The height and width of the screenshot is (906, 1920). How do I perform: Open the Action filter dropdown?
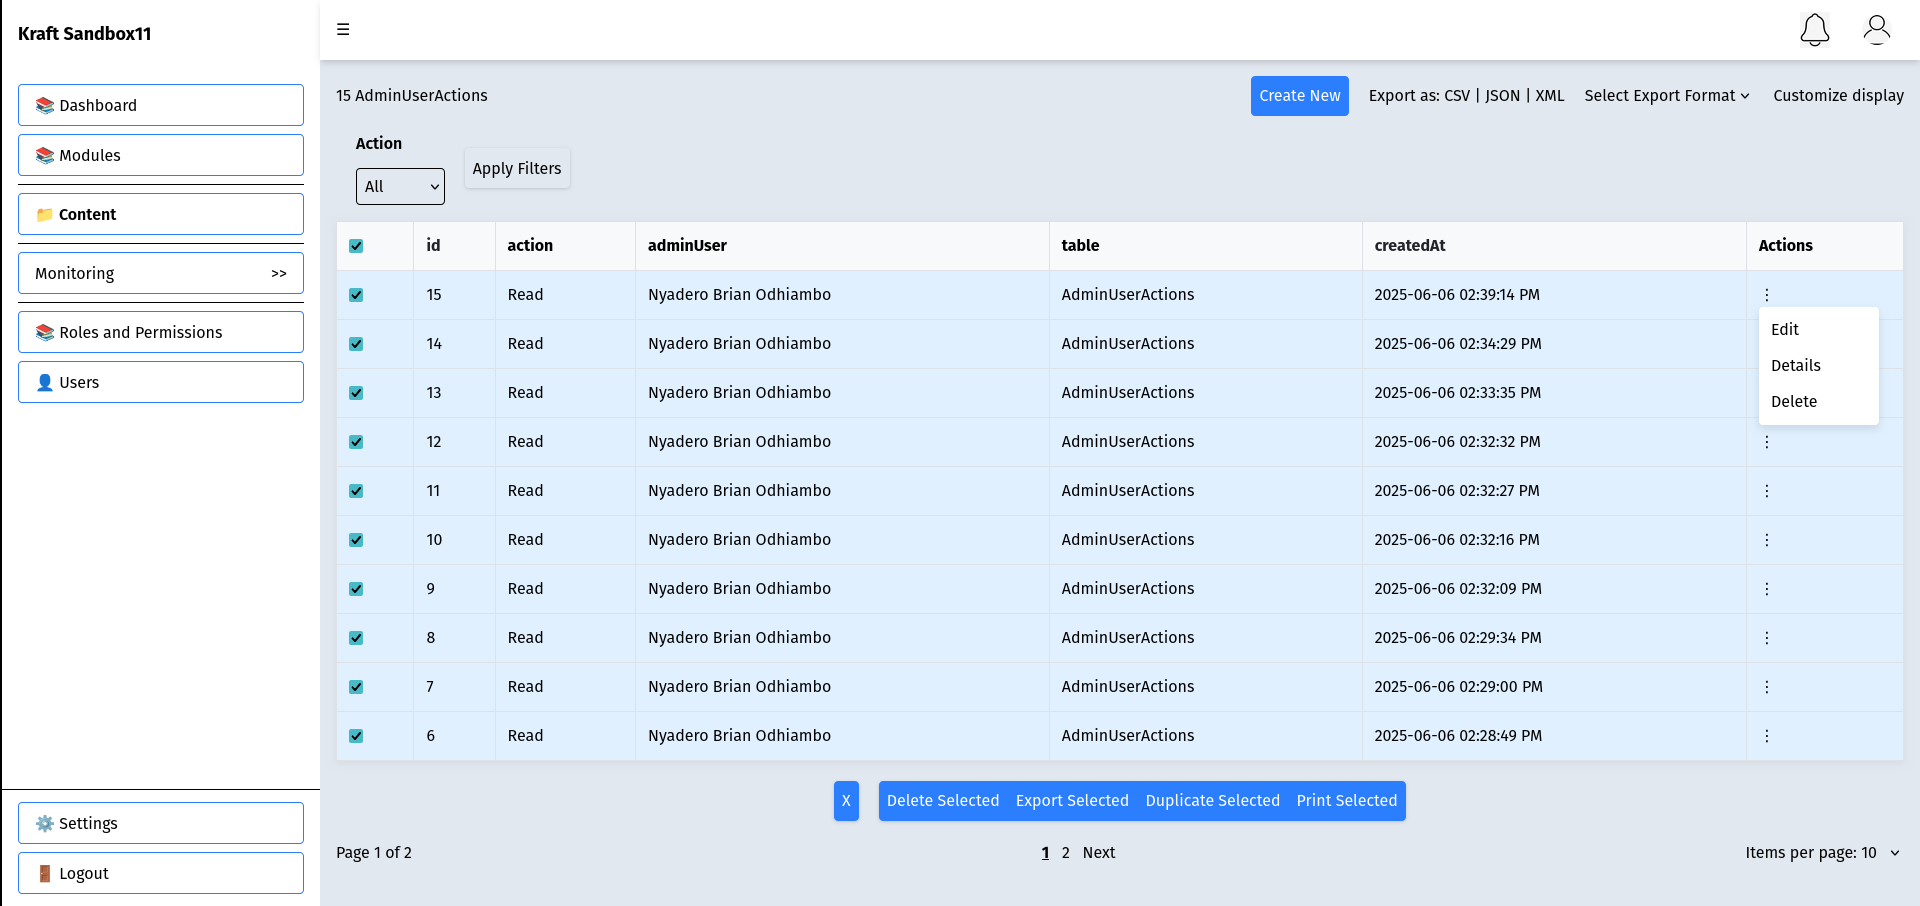[400, 186]
